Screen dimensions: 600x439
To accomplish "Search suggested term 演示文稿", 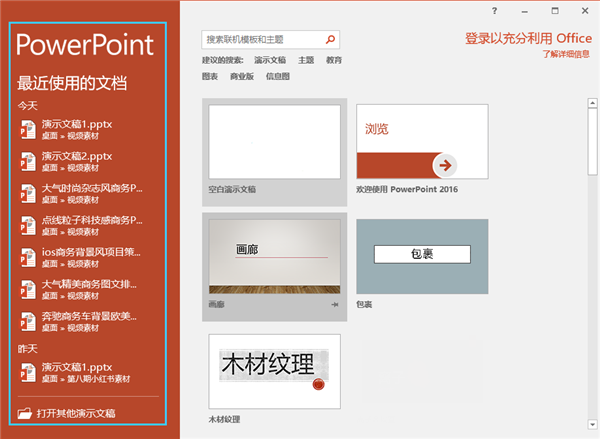I will [270, 60].
